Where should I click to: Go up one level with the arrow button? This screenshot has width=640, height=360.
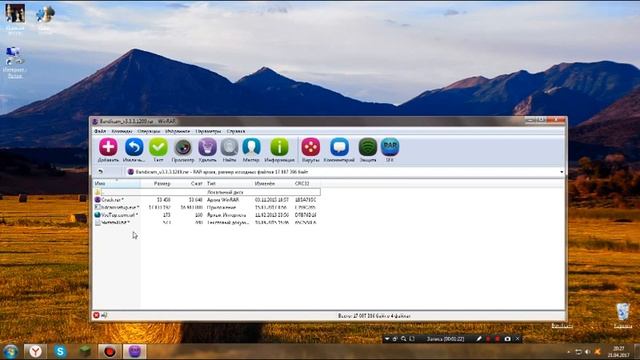click(100, 172)
